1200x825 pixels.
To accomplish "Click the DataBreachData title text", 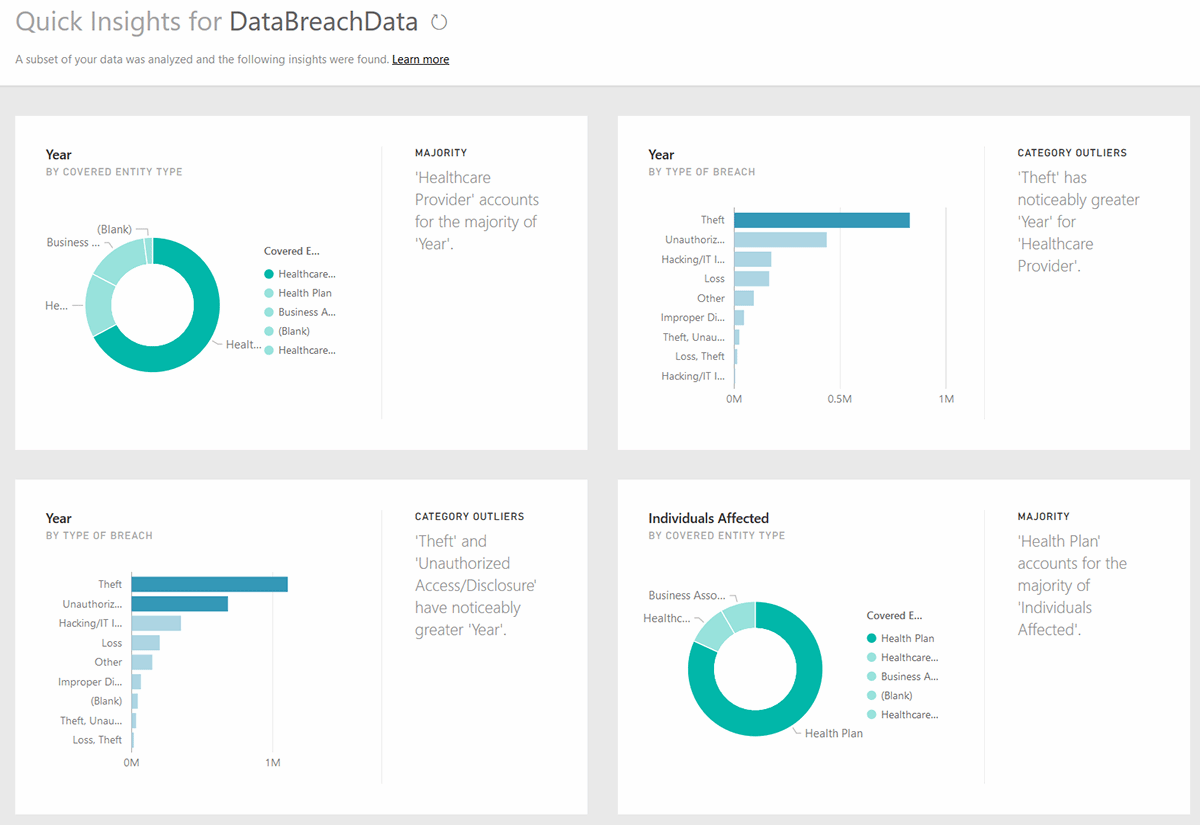I will tap(320, 21).
